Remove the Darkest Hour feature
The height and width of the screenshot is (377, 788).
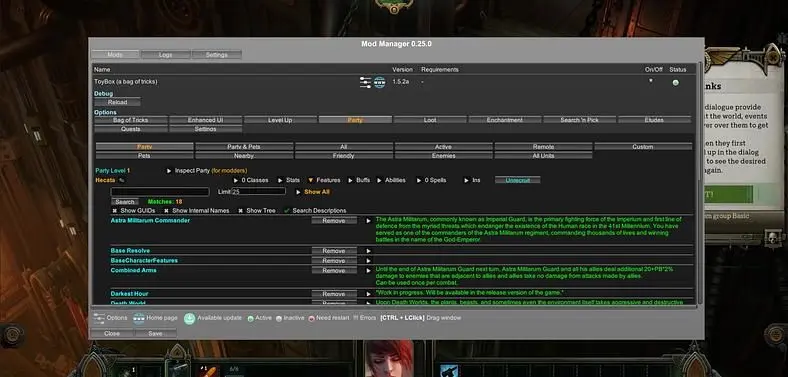[x=334, y=294]
